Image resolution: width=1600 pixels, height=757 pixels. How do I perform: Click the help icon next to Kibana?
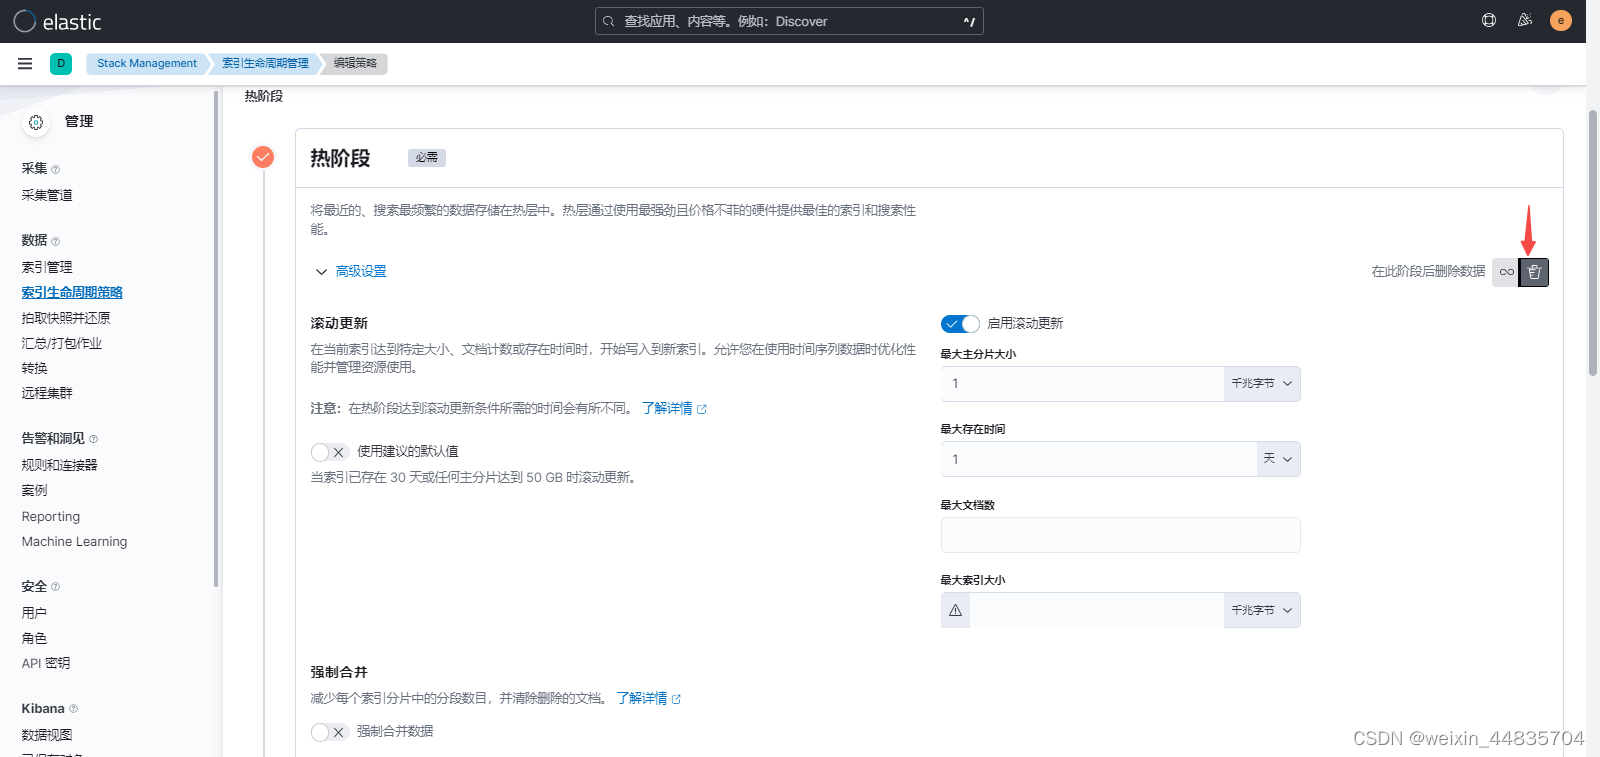pos(73,709)
